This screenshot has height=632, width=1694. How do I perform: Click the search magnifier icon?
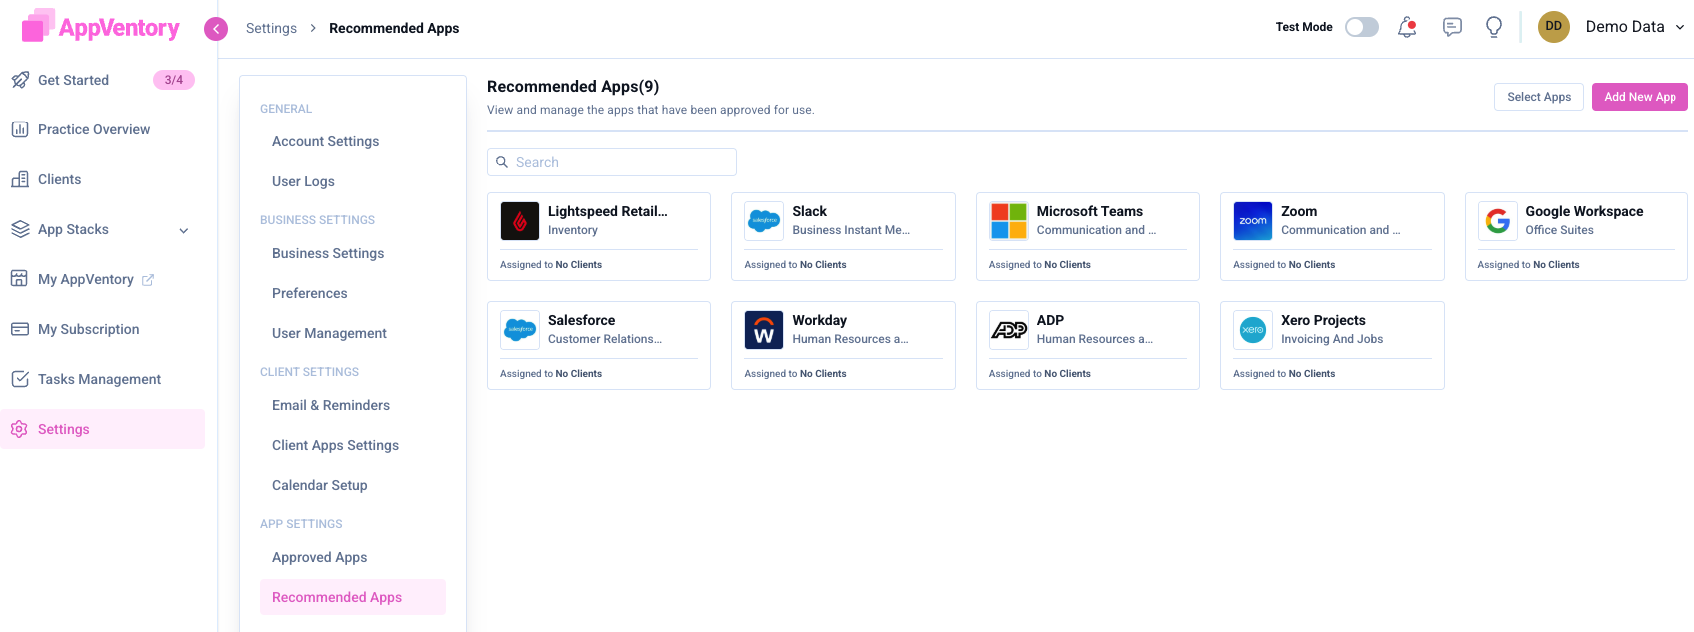[x=502, y=162]
